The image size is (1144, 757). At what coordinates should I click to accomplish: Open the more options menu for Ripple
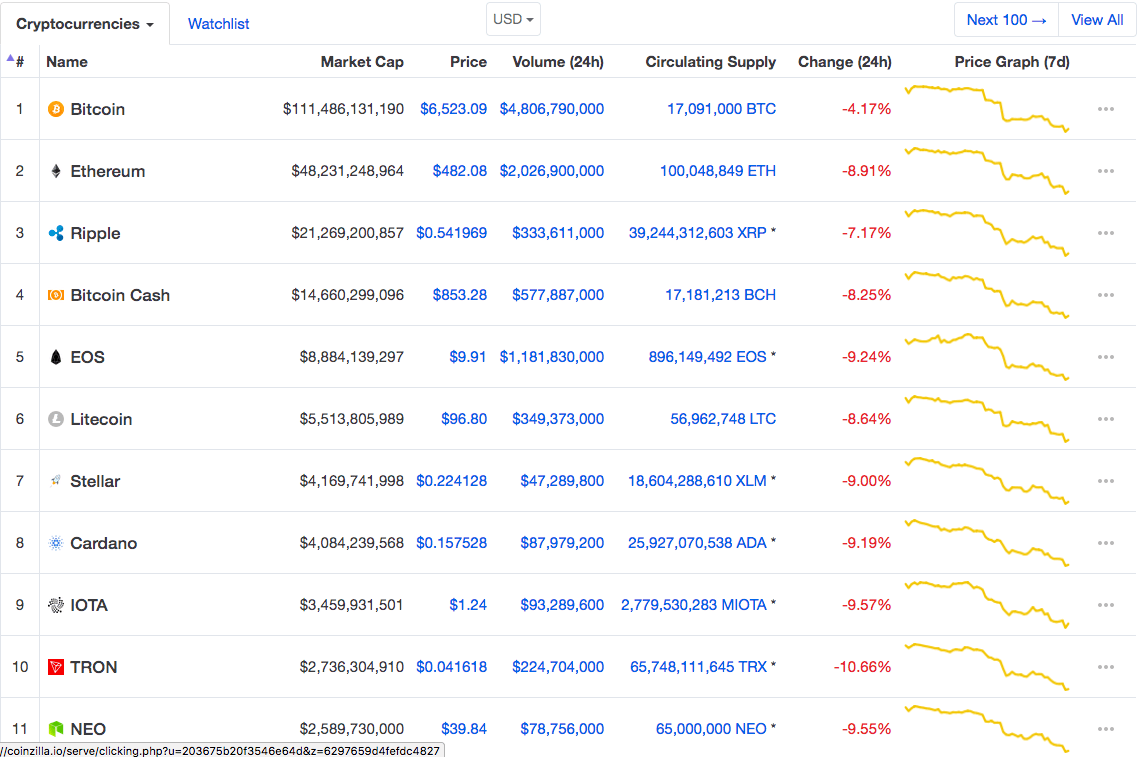[1105, 233]
